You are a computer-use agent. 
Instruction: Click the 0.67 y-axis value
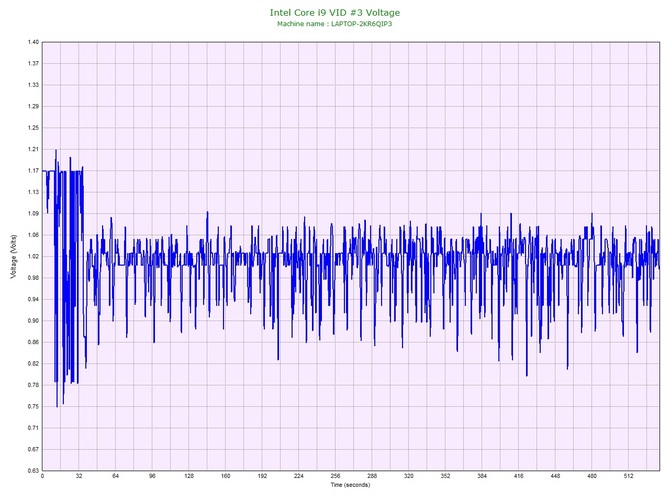click(x=33, y=449)
